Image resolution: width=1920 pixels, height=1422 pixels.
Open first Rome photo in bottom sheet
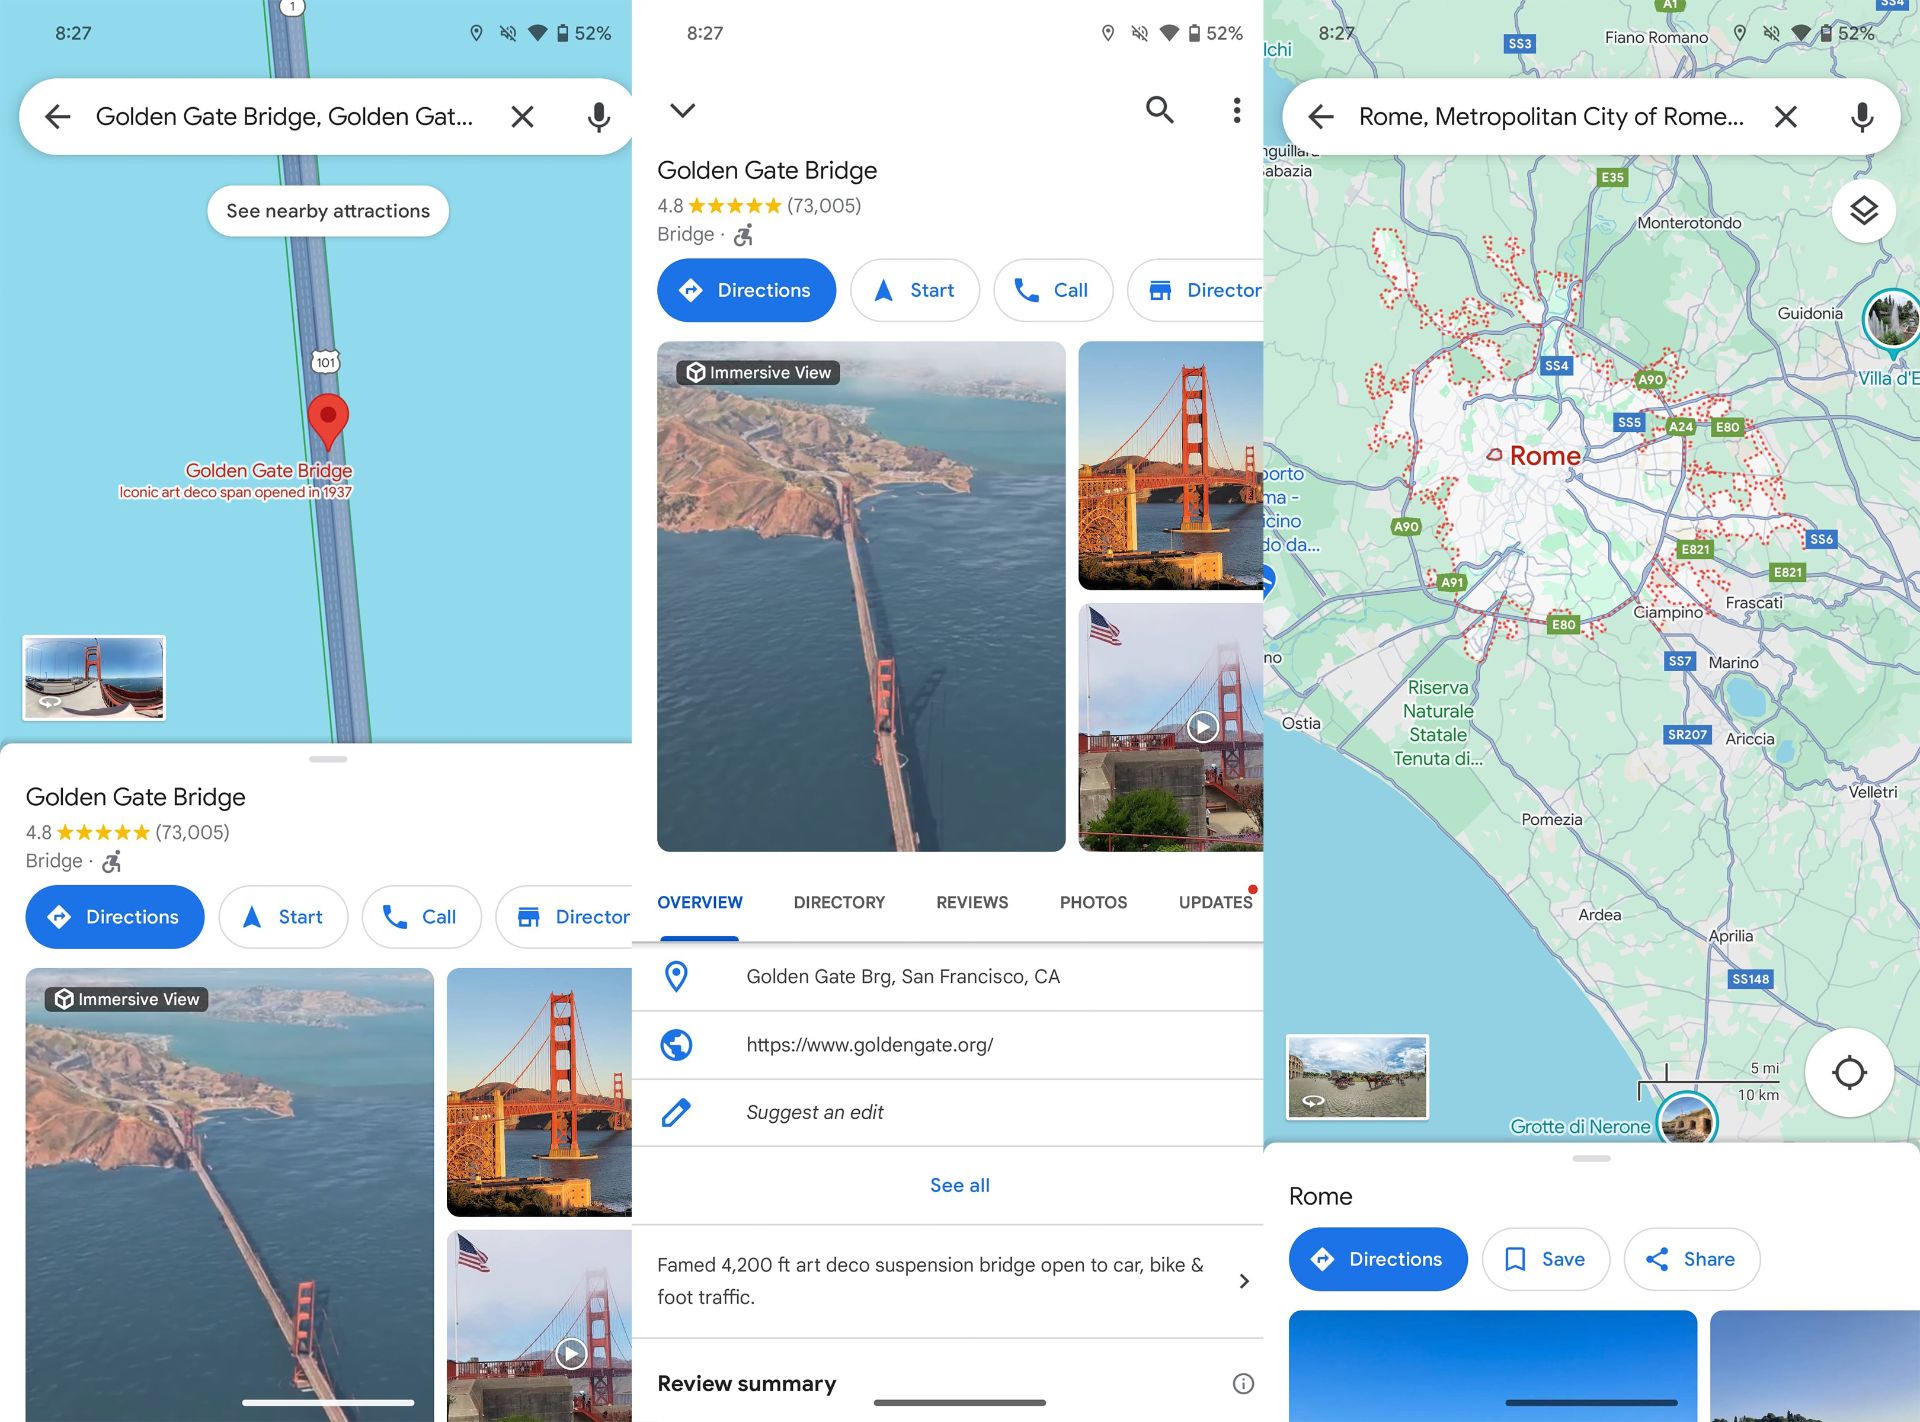click(x=1492, y=1366)
